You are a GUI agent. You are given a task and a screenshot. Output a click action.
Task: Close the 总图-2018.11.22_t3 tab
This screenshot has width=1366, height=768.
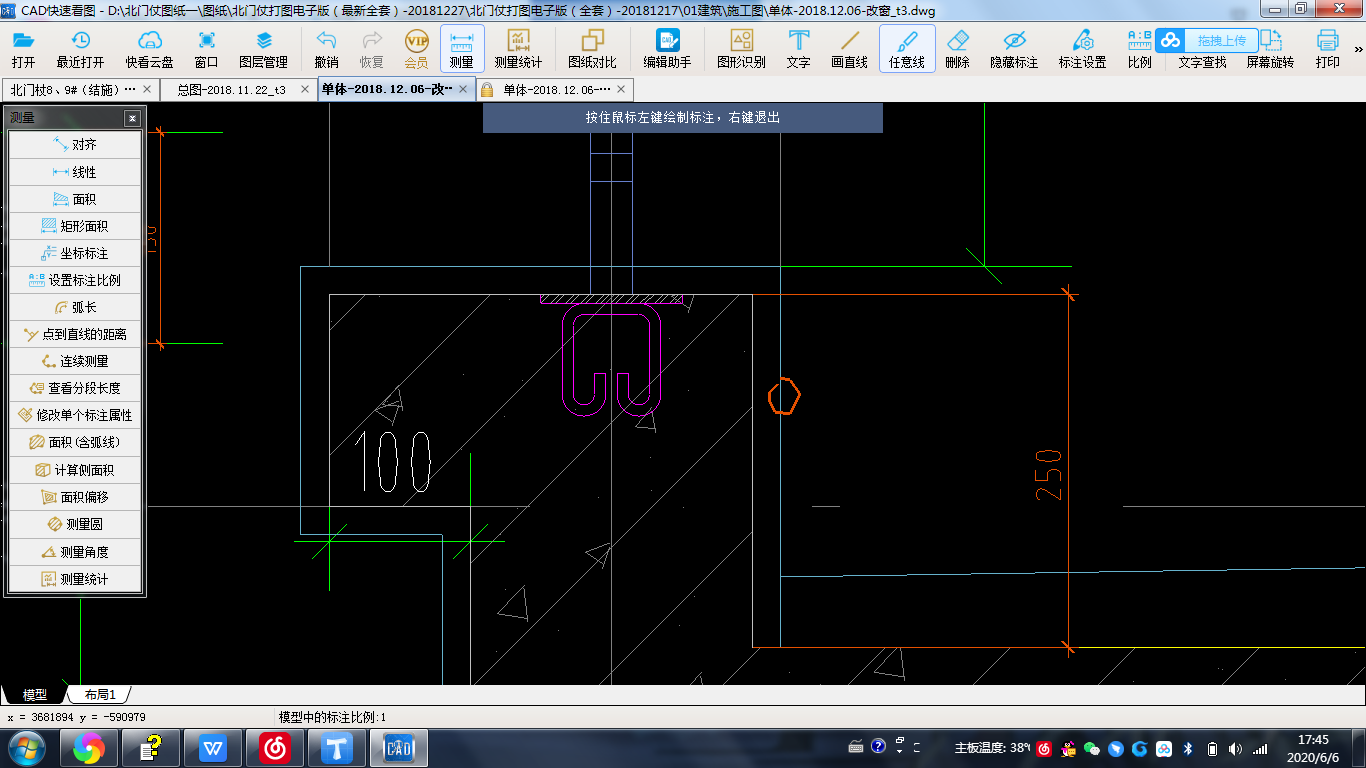[x=303, y=89]
